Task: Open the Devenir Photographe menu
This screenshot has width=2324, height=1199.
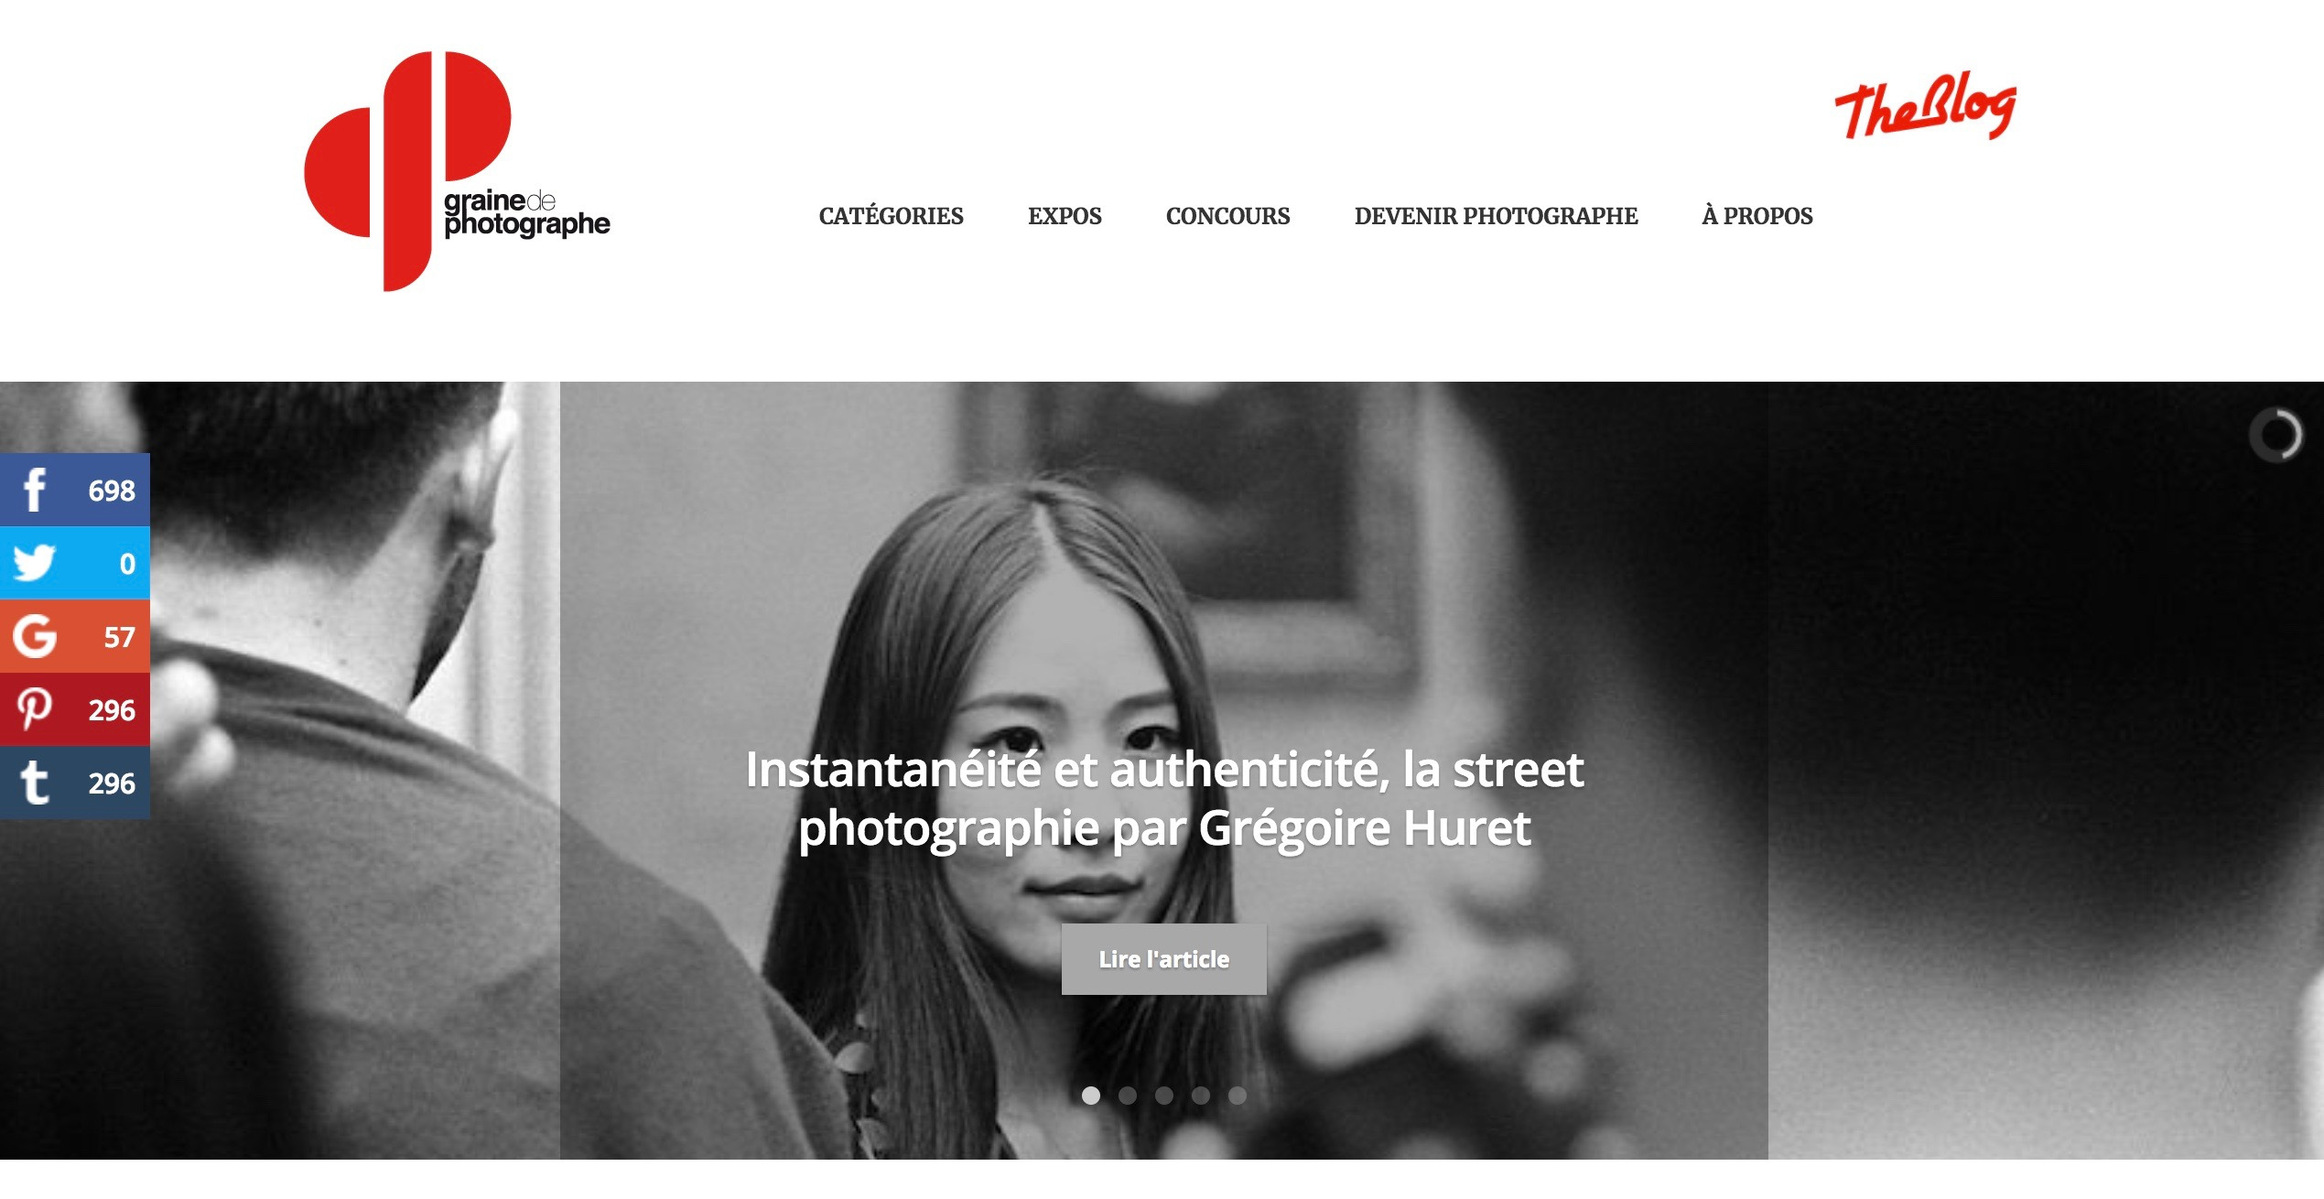Action: 1496,216
